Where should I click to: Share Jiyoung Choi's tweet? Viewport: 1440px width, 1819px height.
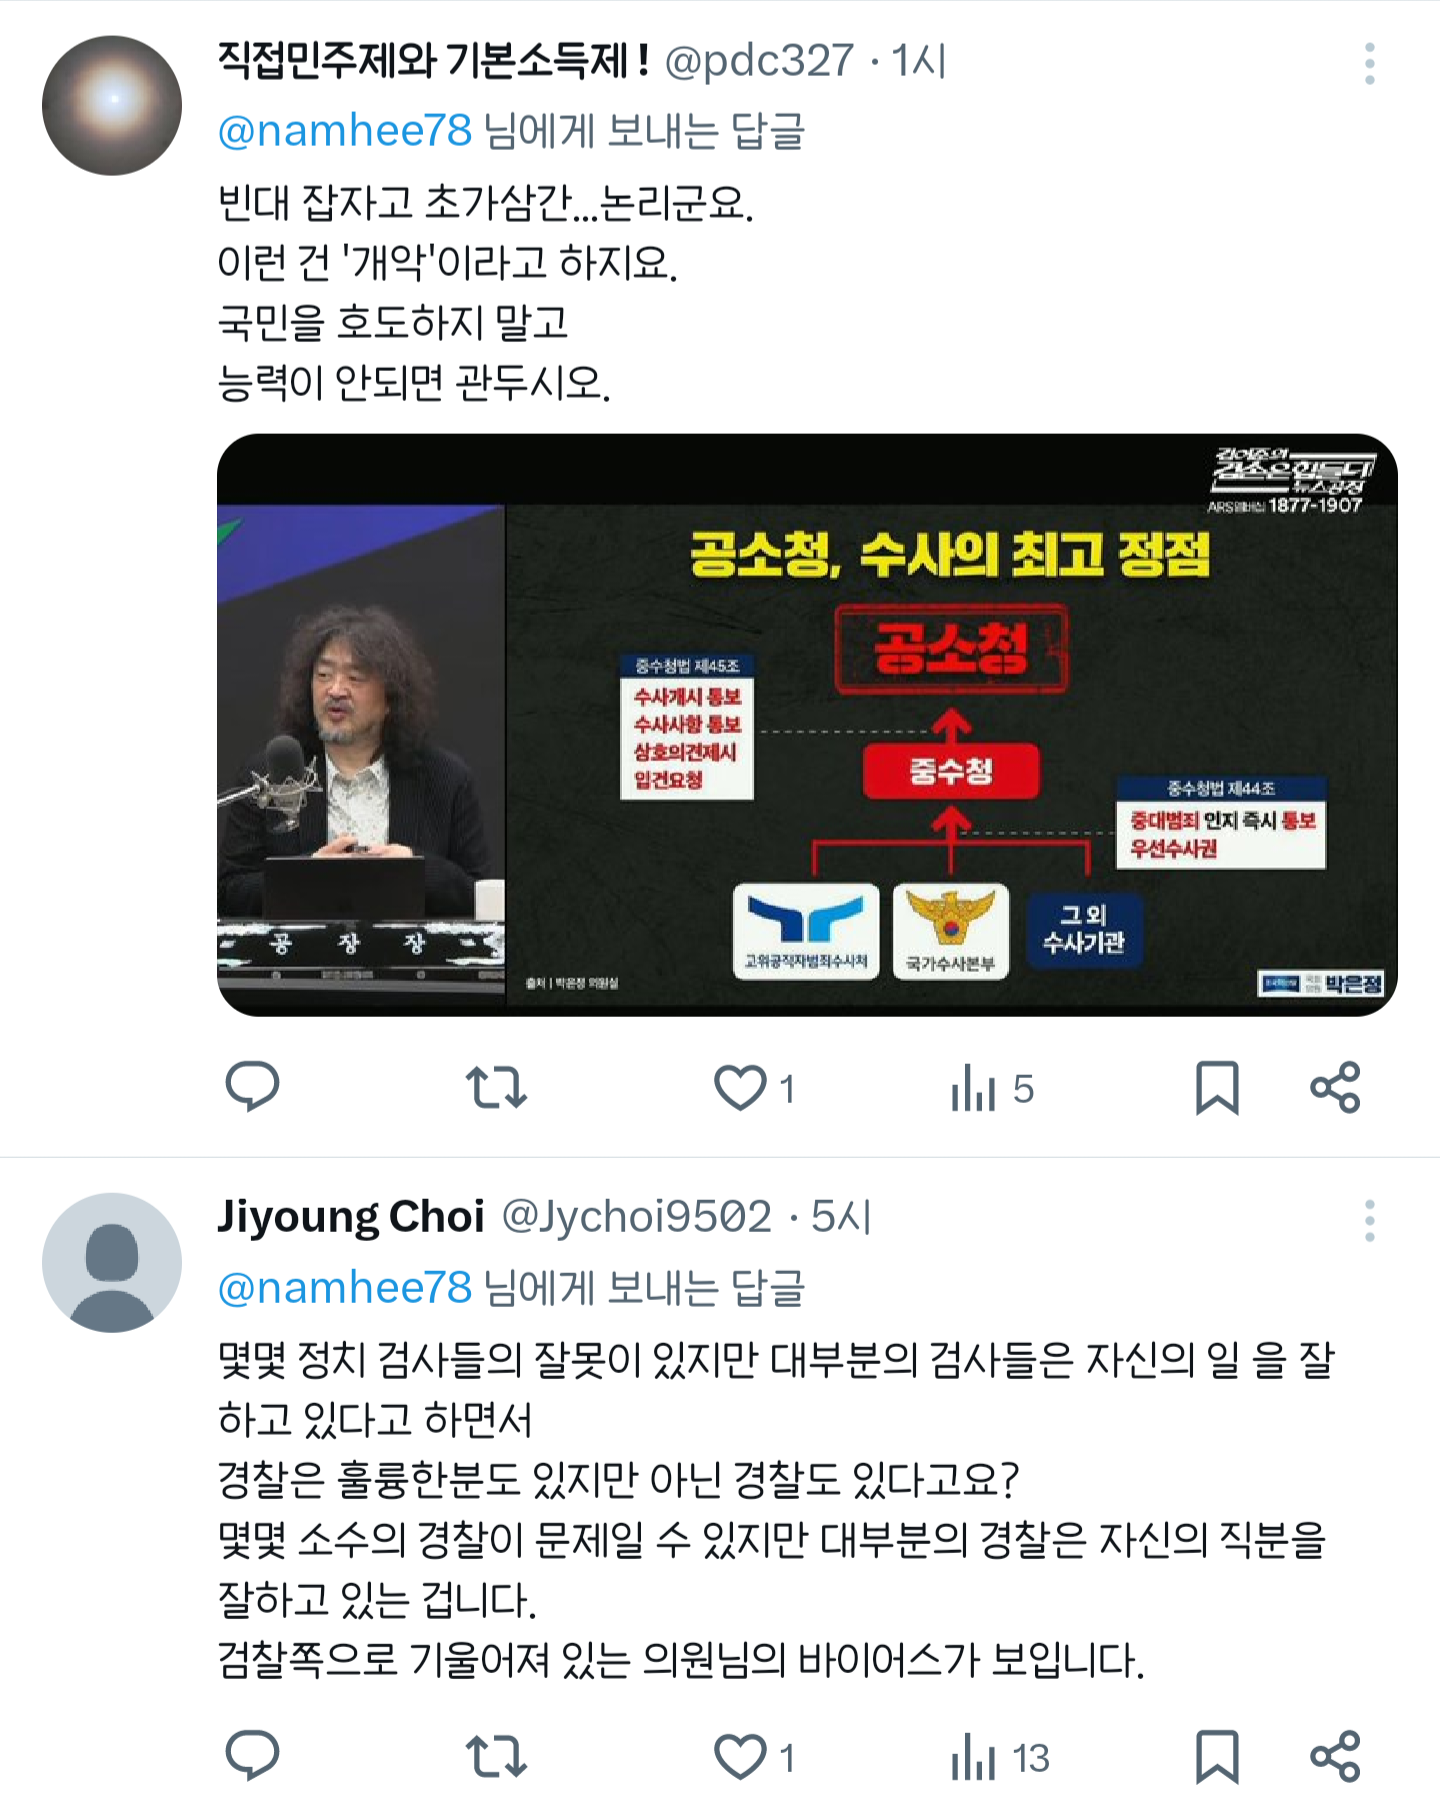pos(1336,1756)
